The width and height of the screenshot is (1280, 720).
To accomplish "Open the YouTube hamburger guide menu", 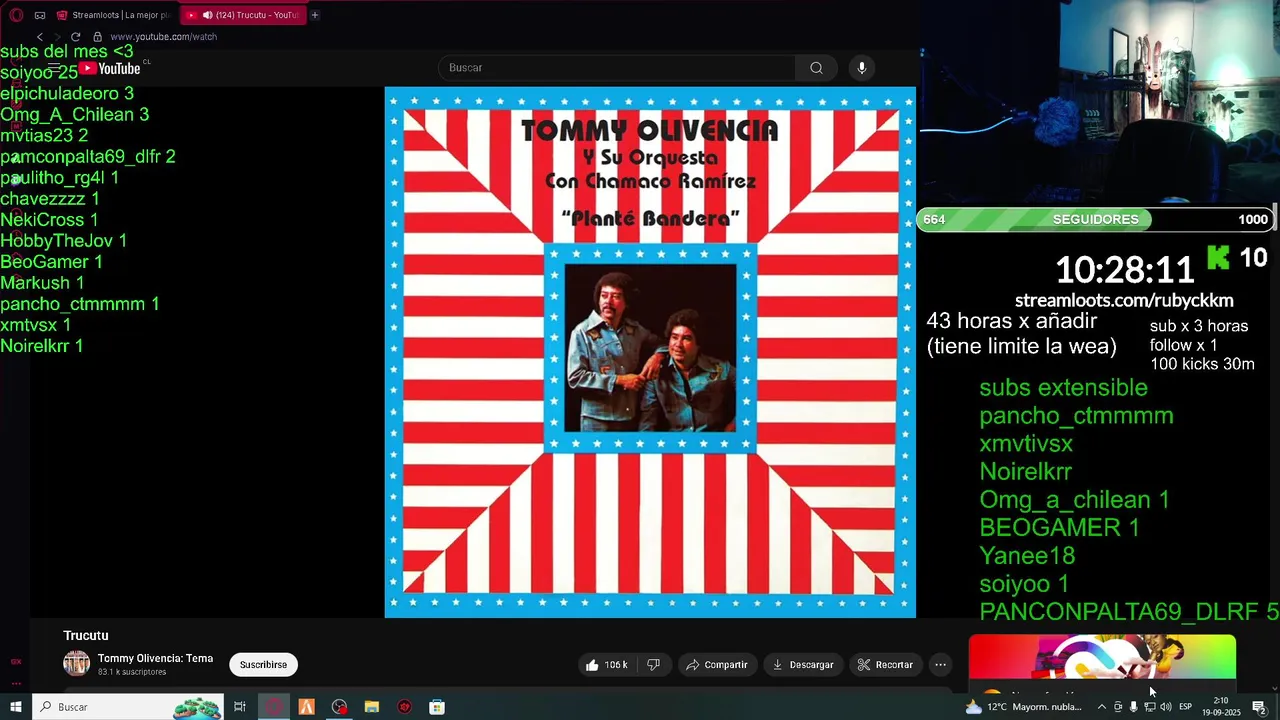I will pos(54,68).
